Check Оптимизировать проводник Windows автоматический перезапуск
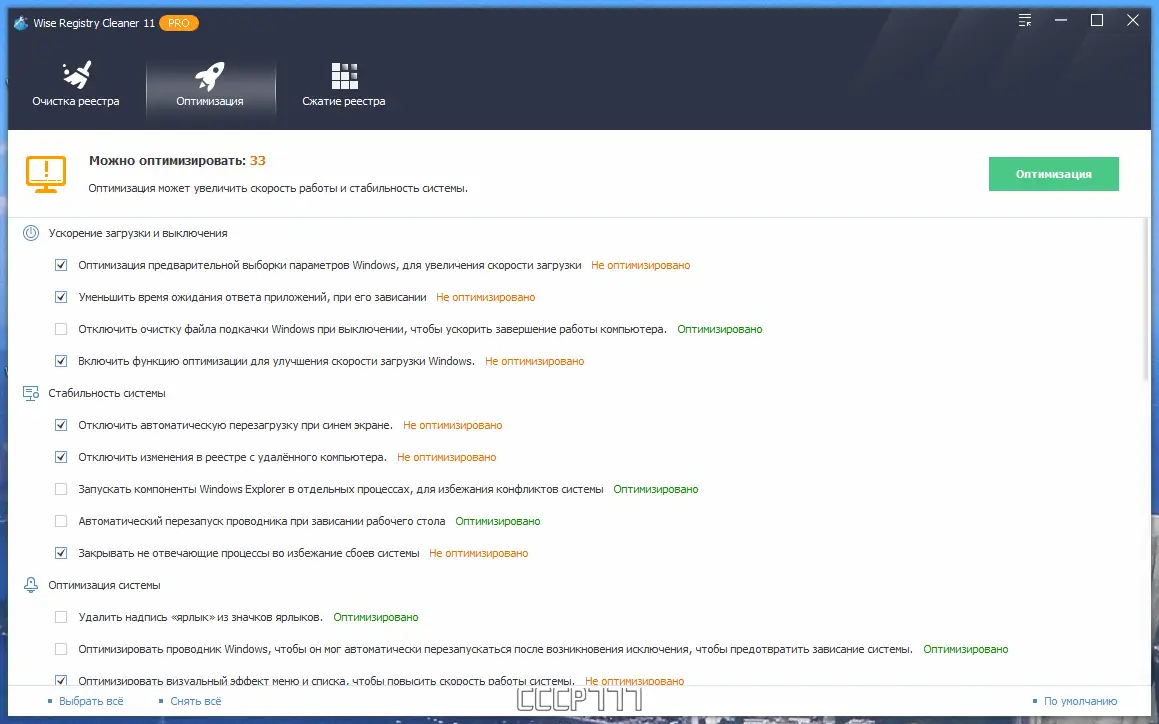This screenshot has width=1159, height=724. click(61, 649)
